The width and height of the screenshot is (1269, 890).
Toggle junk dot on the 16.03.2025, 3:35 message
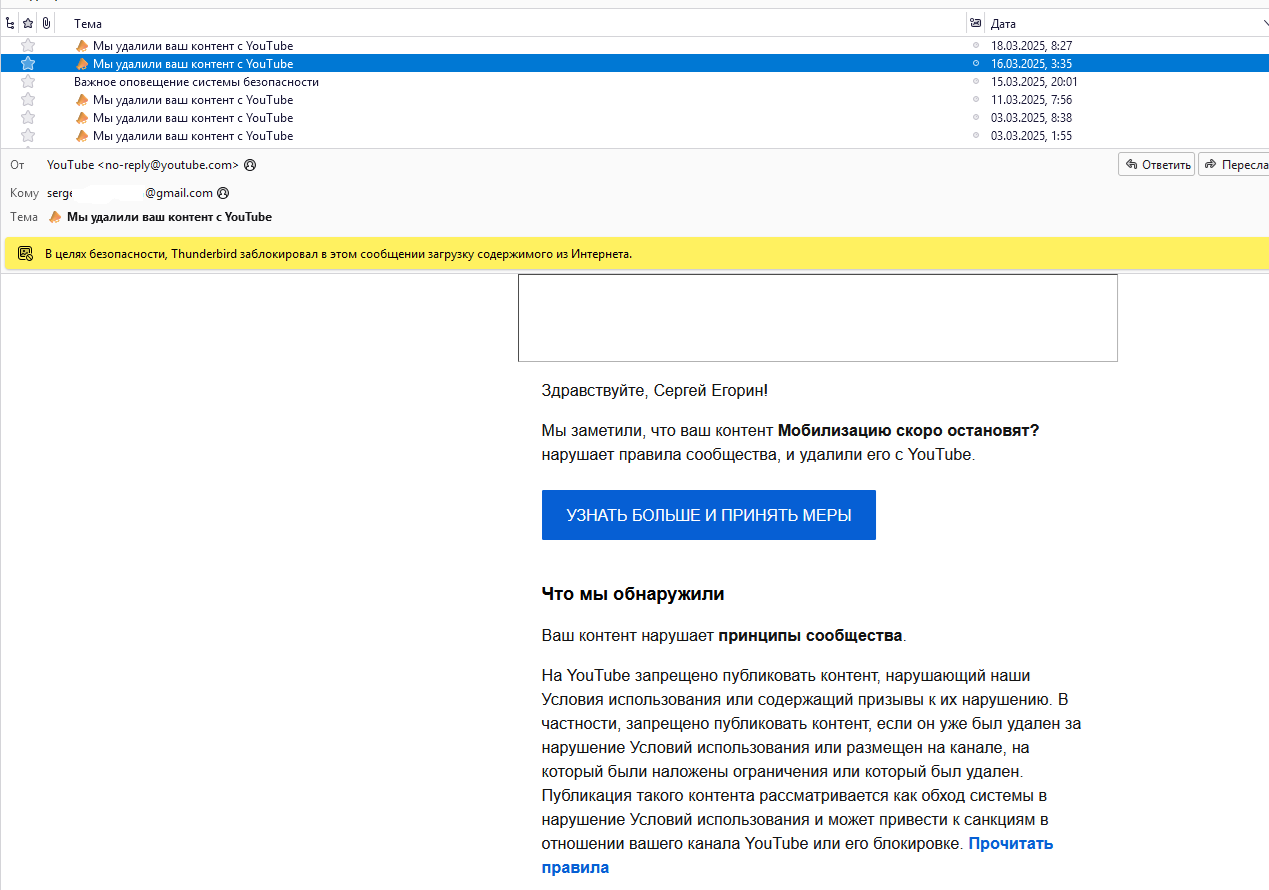pyautogui.click(x=976, y=63)
